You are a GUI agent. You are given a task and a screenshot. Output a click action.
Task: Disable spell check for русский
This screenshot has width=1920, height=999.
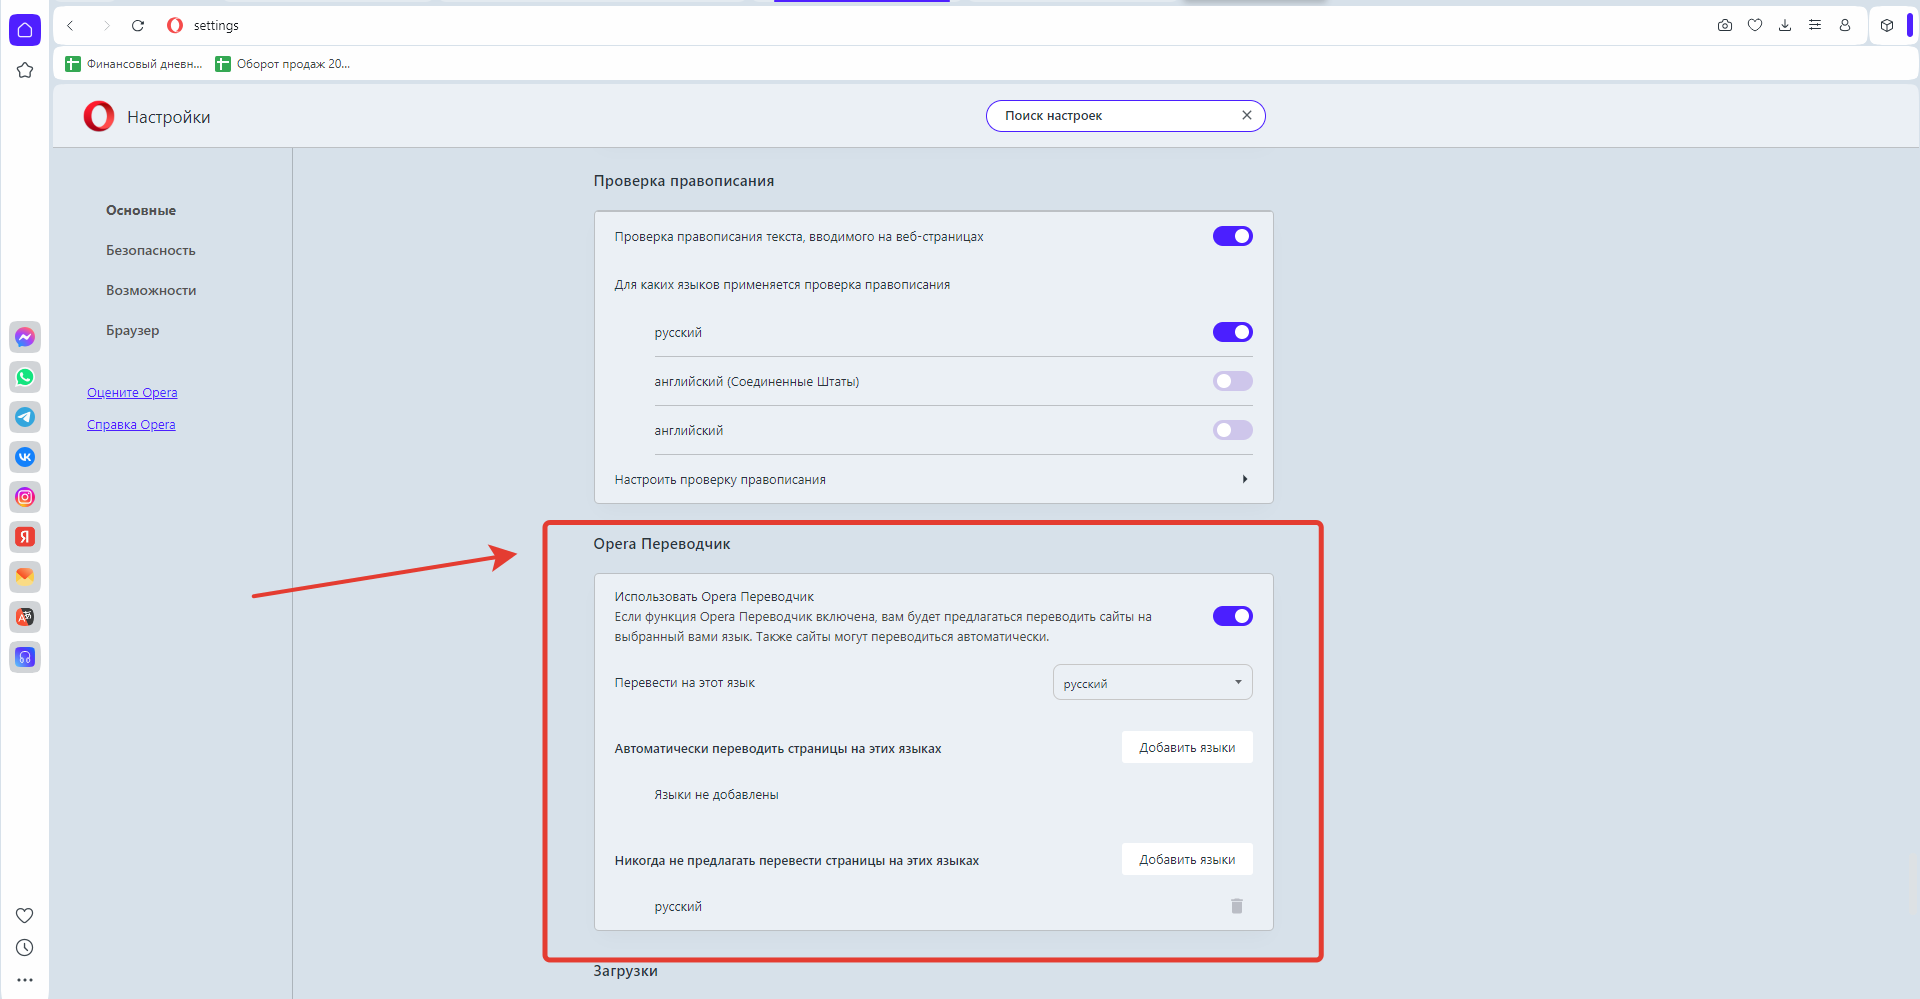(x=1233, y=332)
